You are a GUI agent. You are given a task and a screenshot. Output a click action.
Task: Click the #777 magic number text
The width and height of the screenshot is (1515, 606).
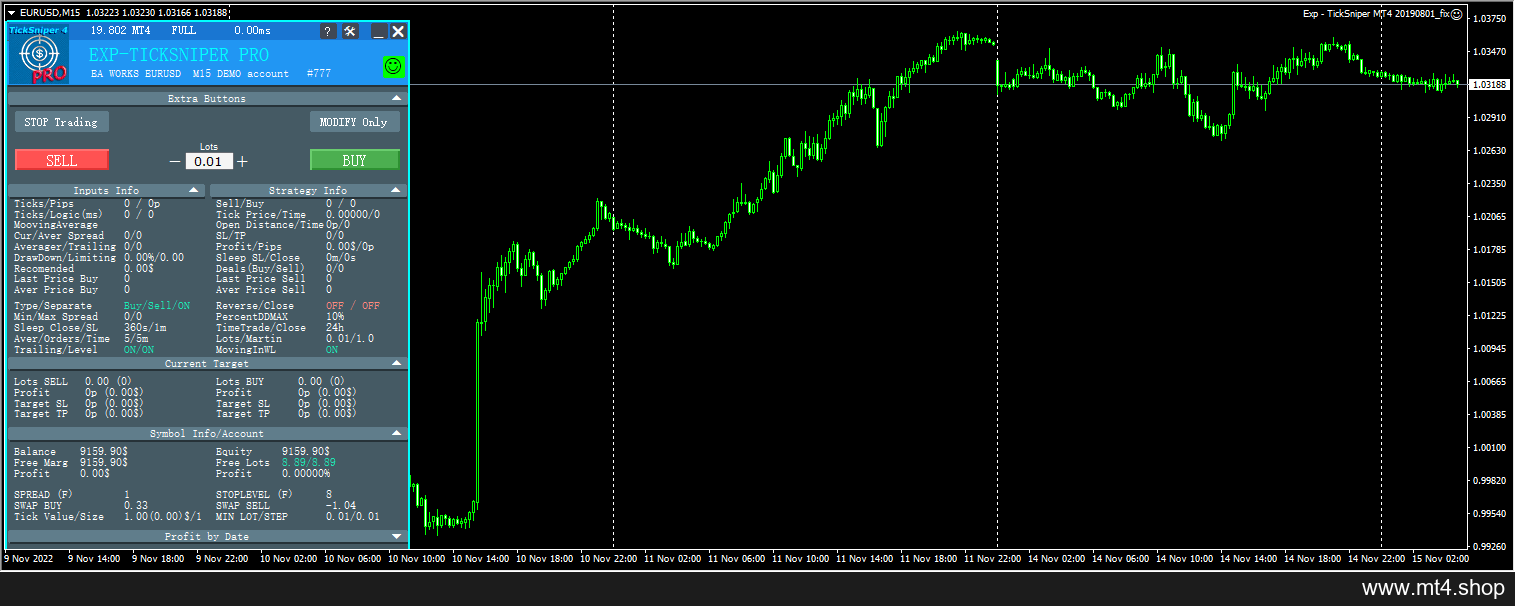click(x=318, y=74)
